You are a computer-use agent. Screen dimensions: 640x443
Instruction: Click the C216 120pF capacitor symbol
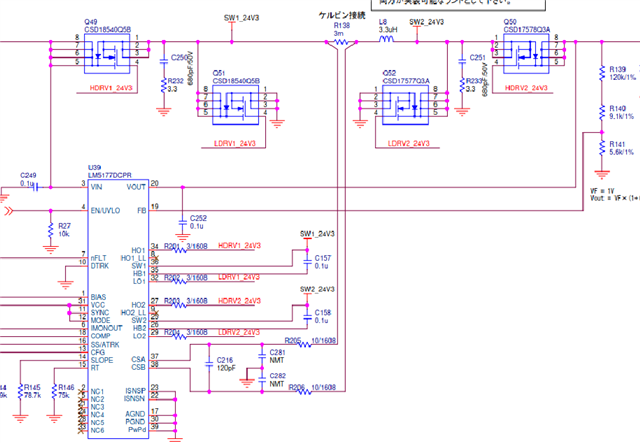tap(209, 364)
